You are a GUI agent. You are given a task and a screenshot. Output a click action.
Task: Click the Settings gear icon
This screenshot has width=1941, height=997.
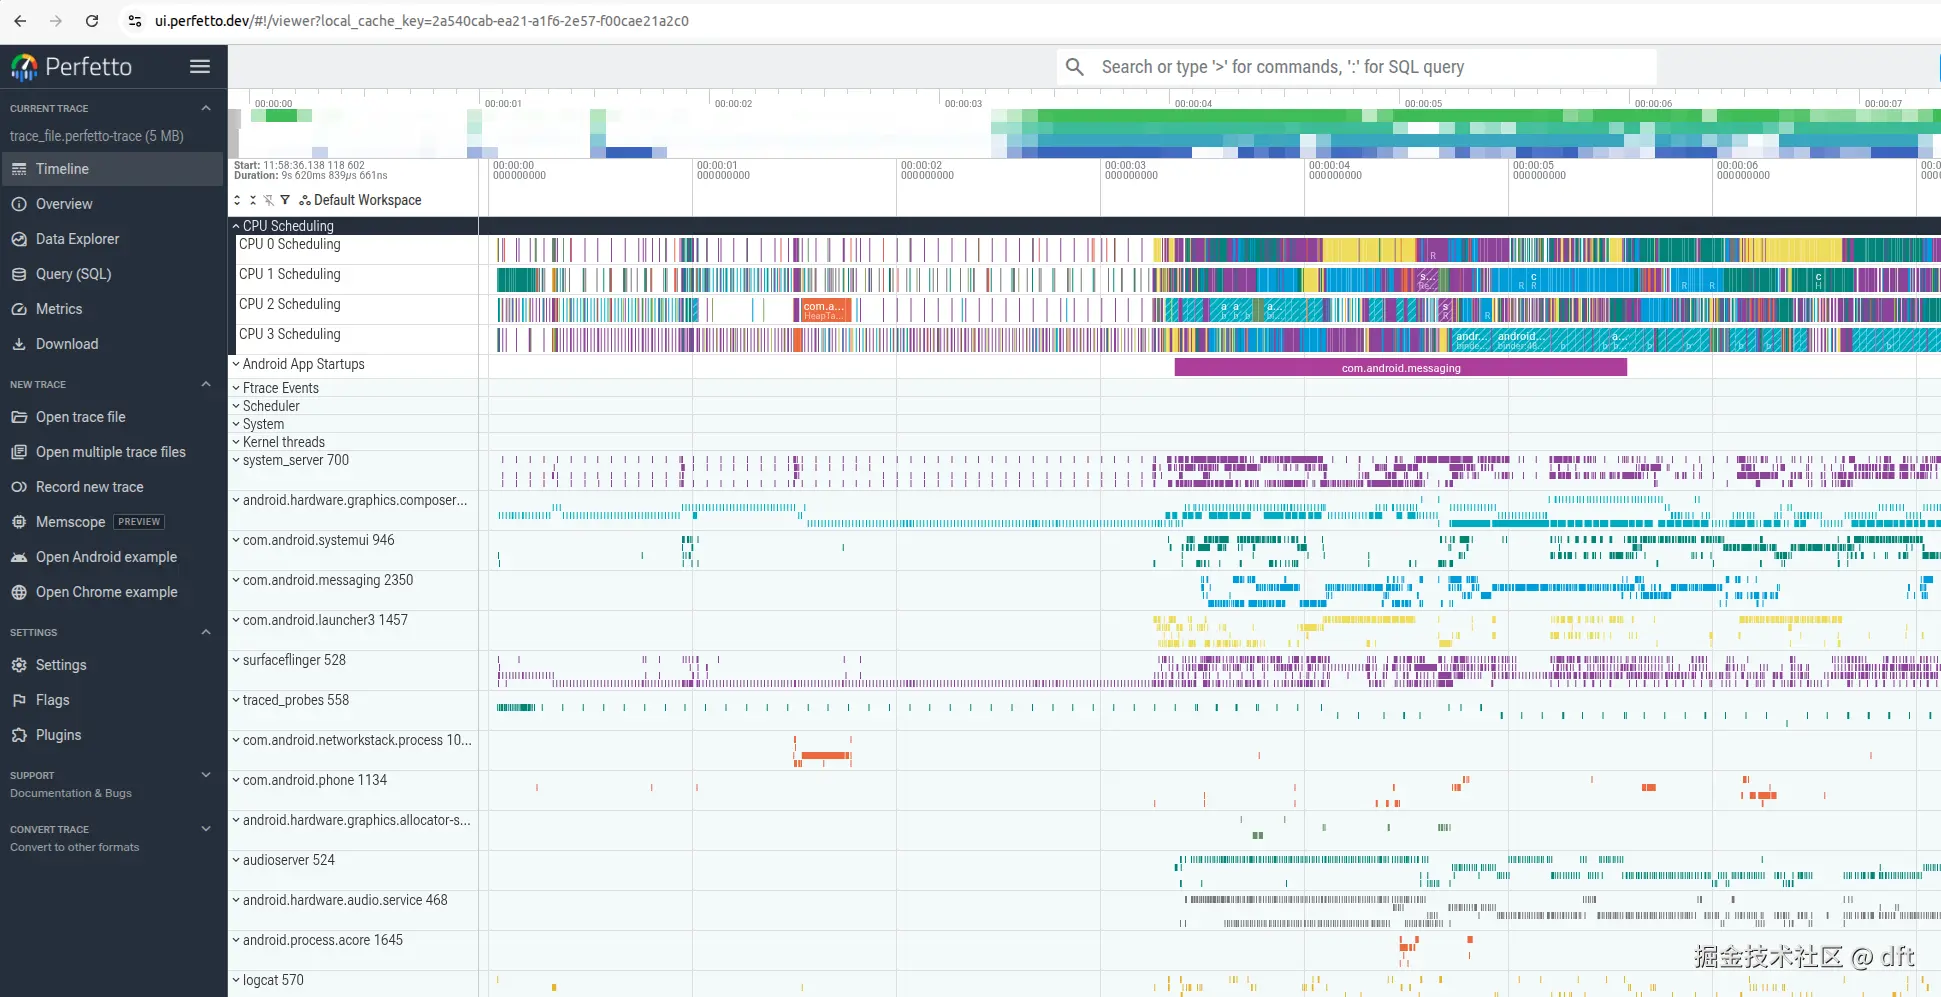[19, 665]
